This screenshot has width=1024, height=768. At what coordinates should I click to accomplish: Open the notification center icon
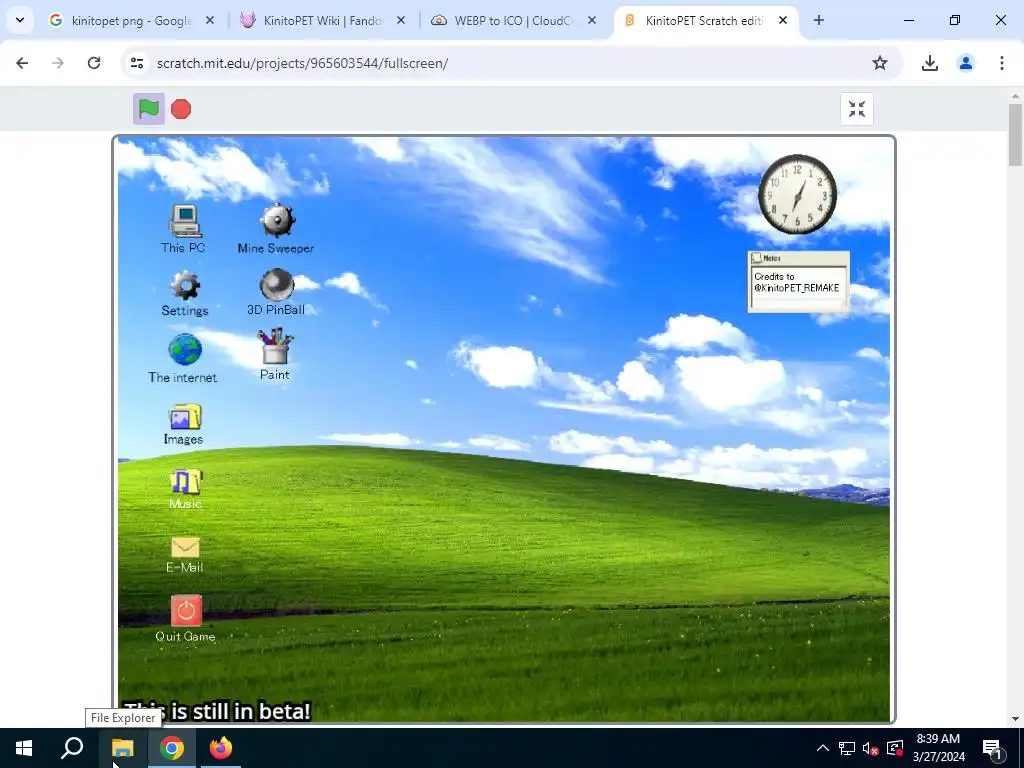992,748
